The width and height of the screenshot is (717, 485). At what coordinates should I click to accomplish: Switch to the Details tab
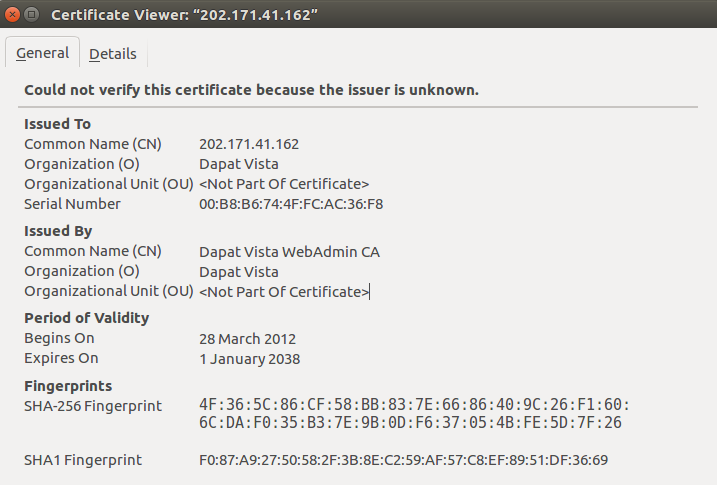[112, 54]
